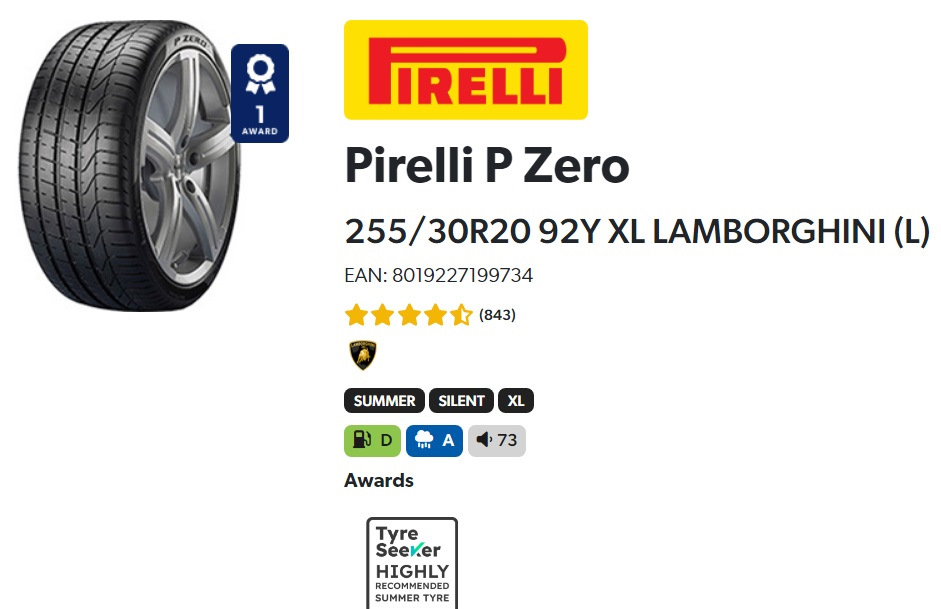Click the SILENT tag

pos(461,401)
